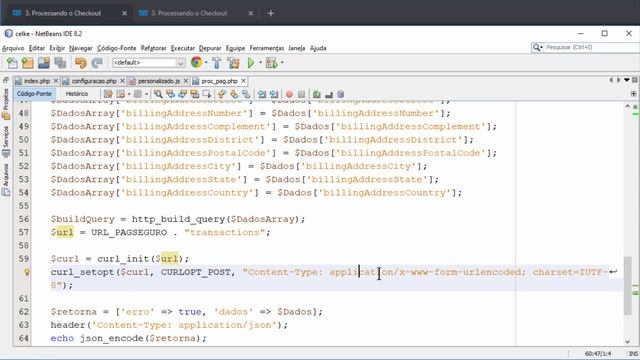Open the Refatorar menu
Screen dimensions: 640x360
pos(153,48)
